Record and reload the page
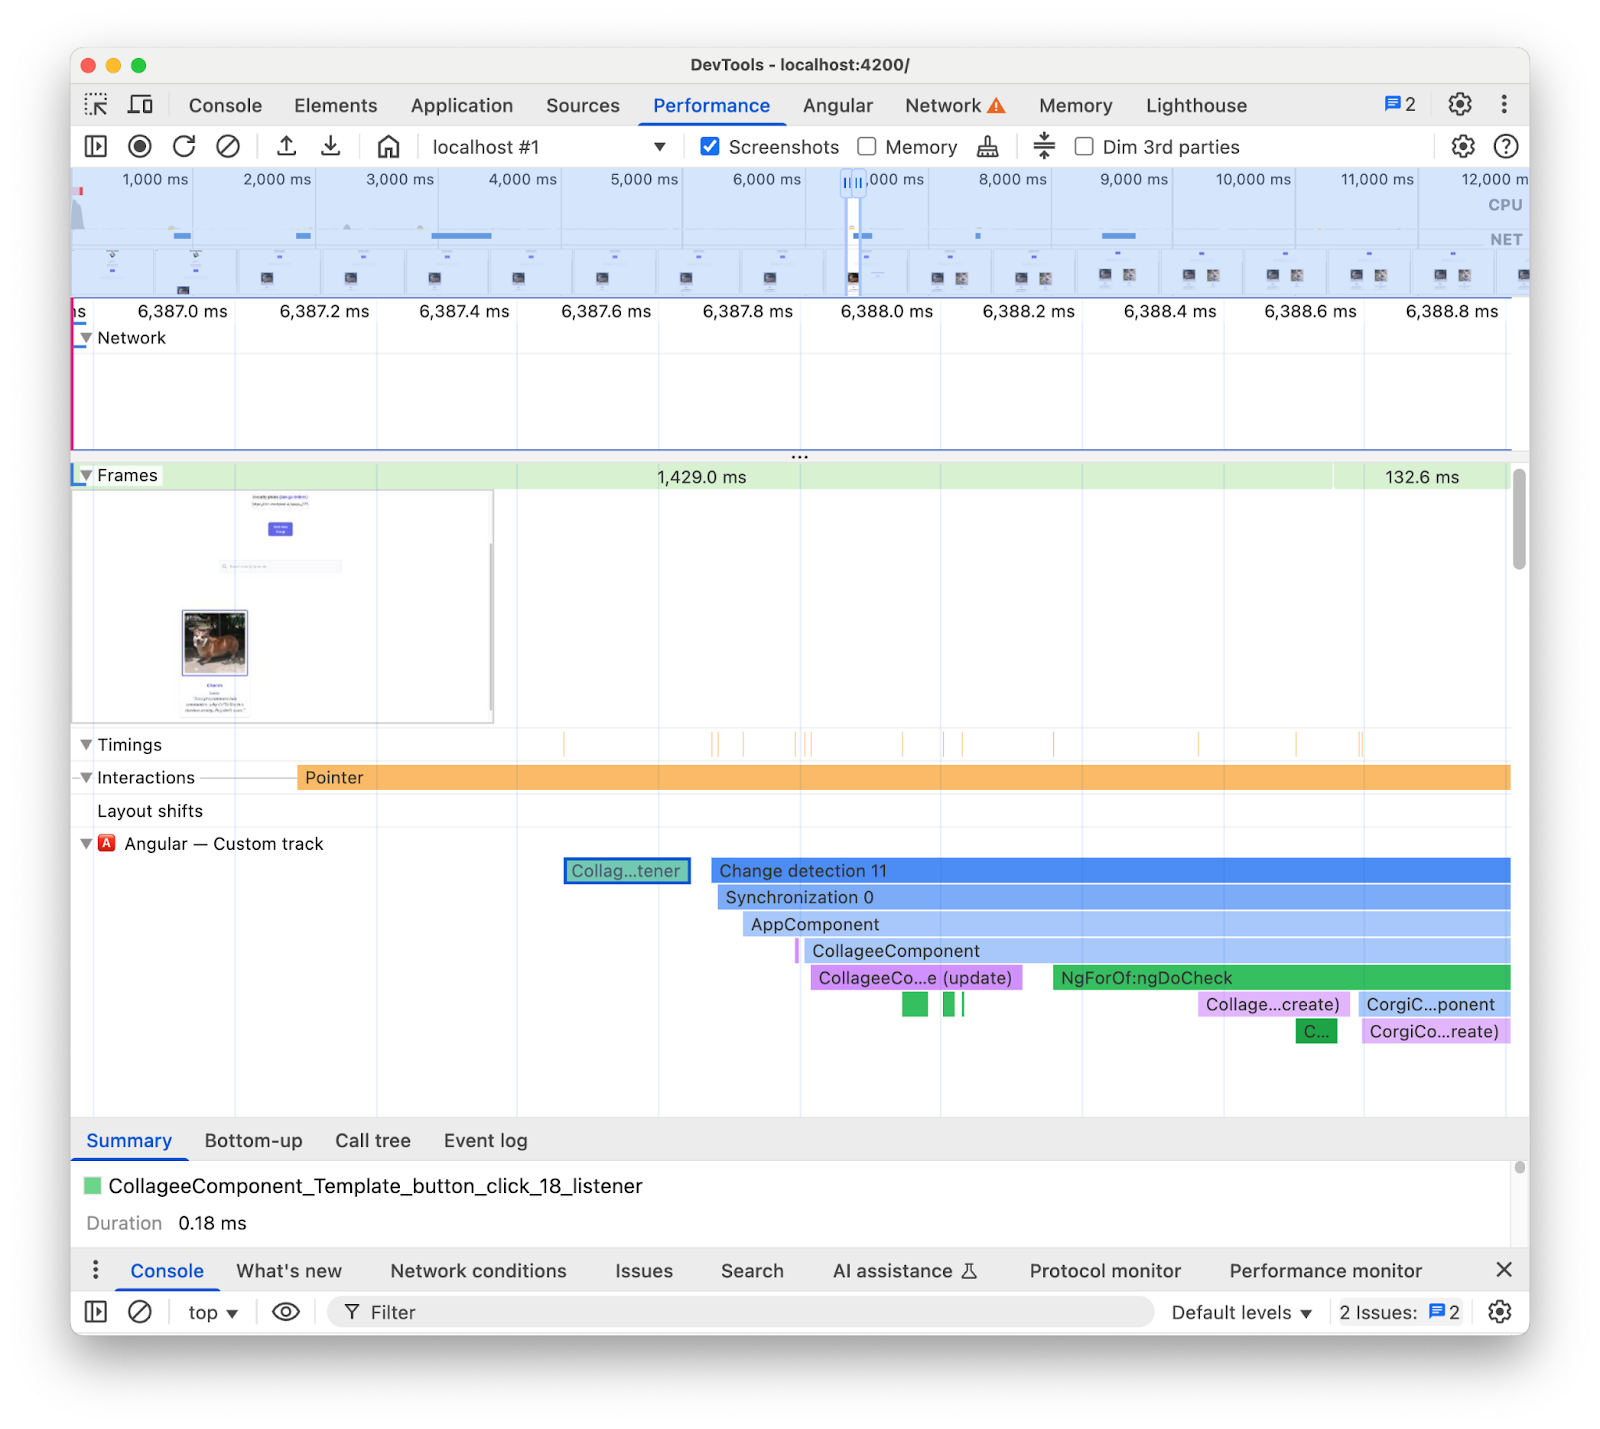1600x1429 pixels. point(184,146)
